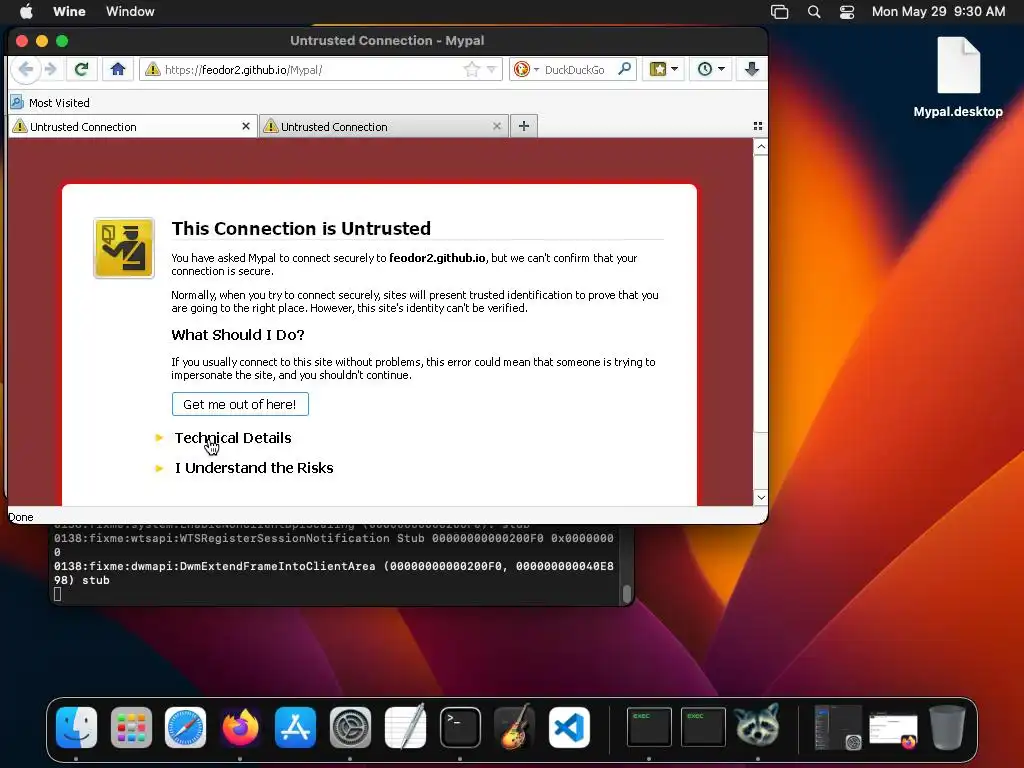Switch to the second Untrusted Connection tab
The image size is (1024, 768).
(383, 126)
